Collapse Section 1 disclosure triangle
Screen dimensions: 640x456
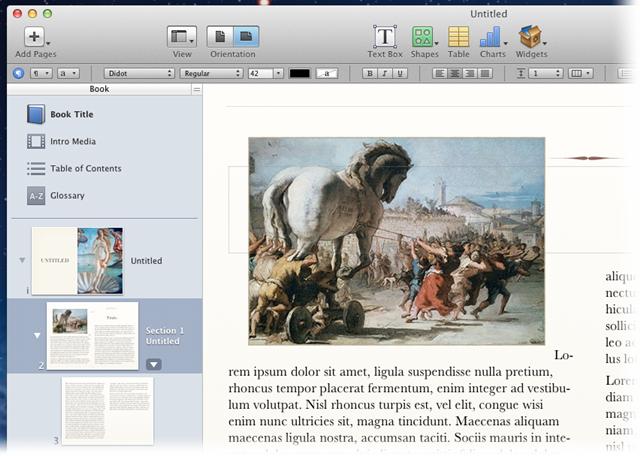pyautogui.click(x=37, y=336)
